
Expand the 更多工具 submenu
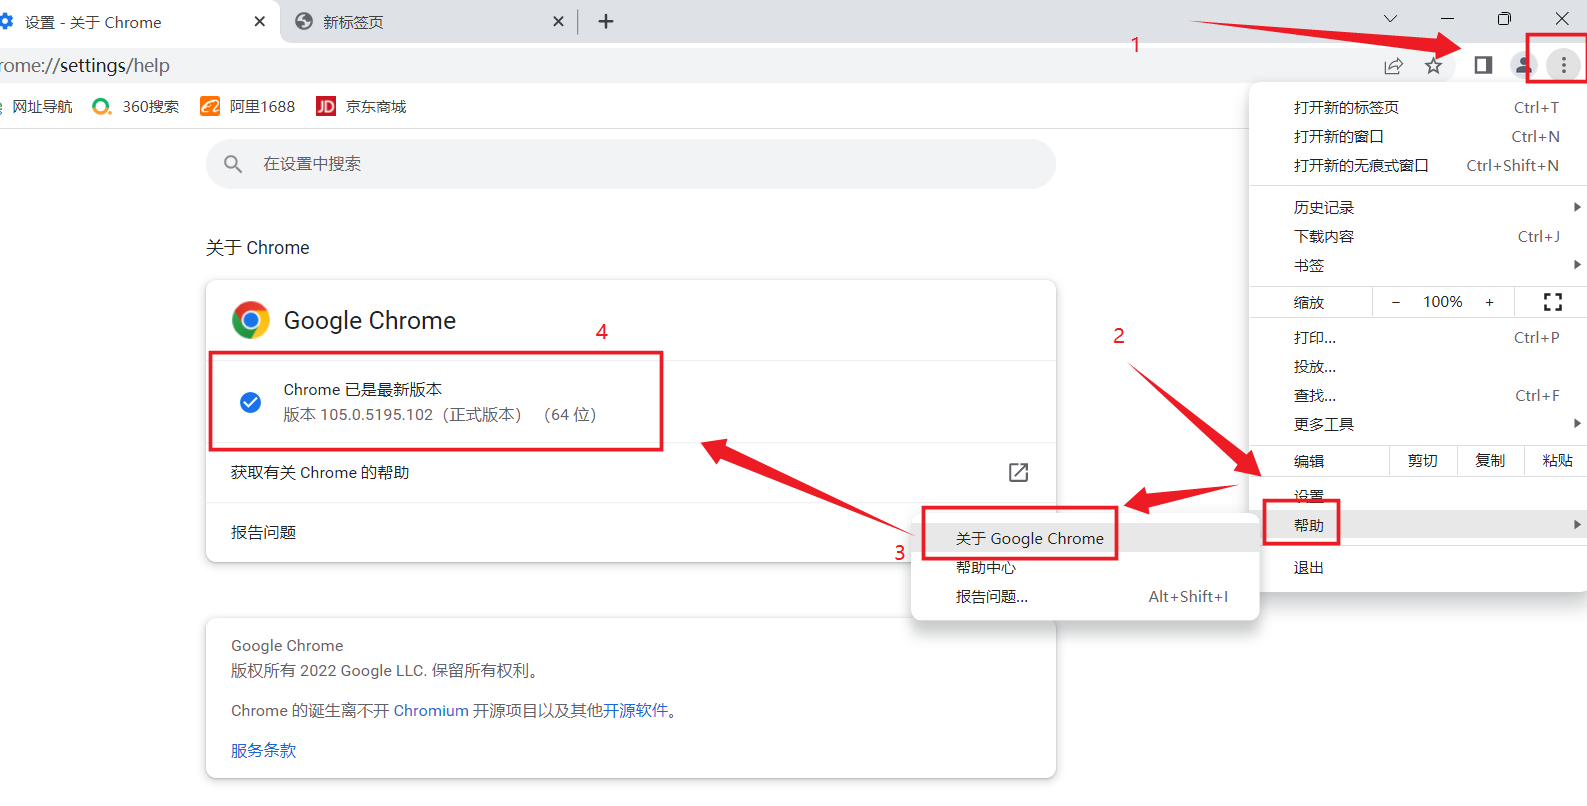(1420, 424)
